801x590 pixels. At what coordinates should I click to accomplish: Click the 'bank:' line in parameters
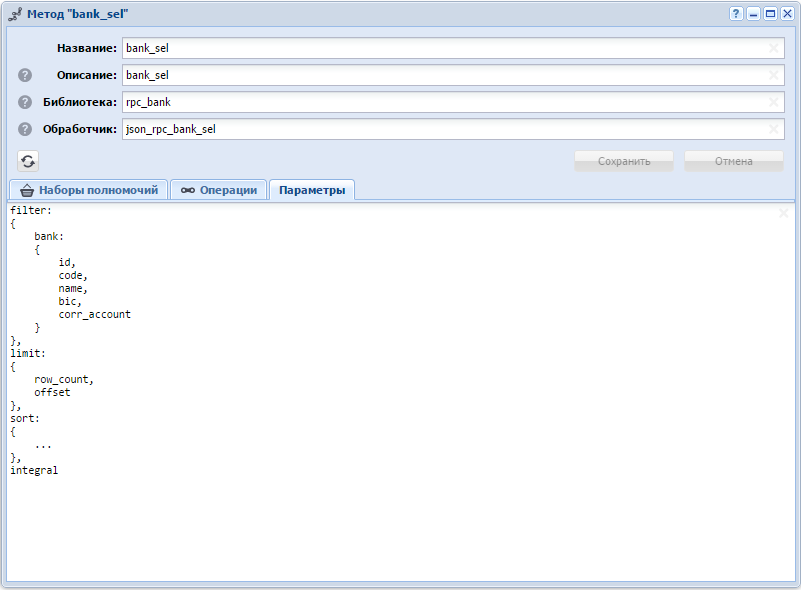[x=49, y=236]
